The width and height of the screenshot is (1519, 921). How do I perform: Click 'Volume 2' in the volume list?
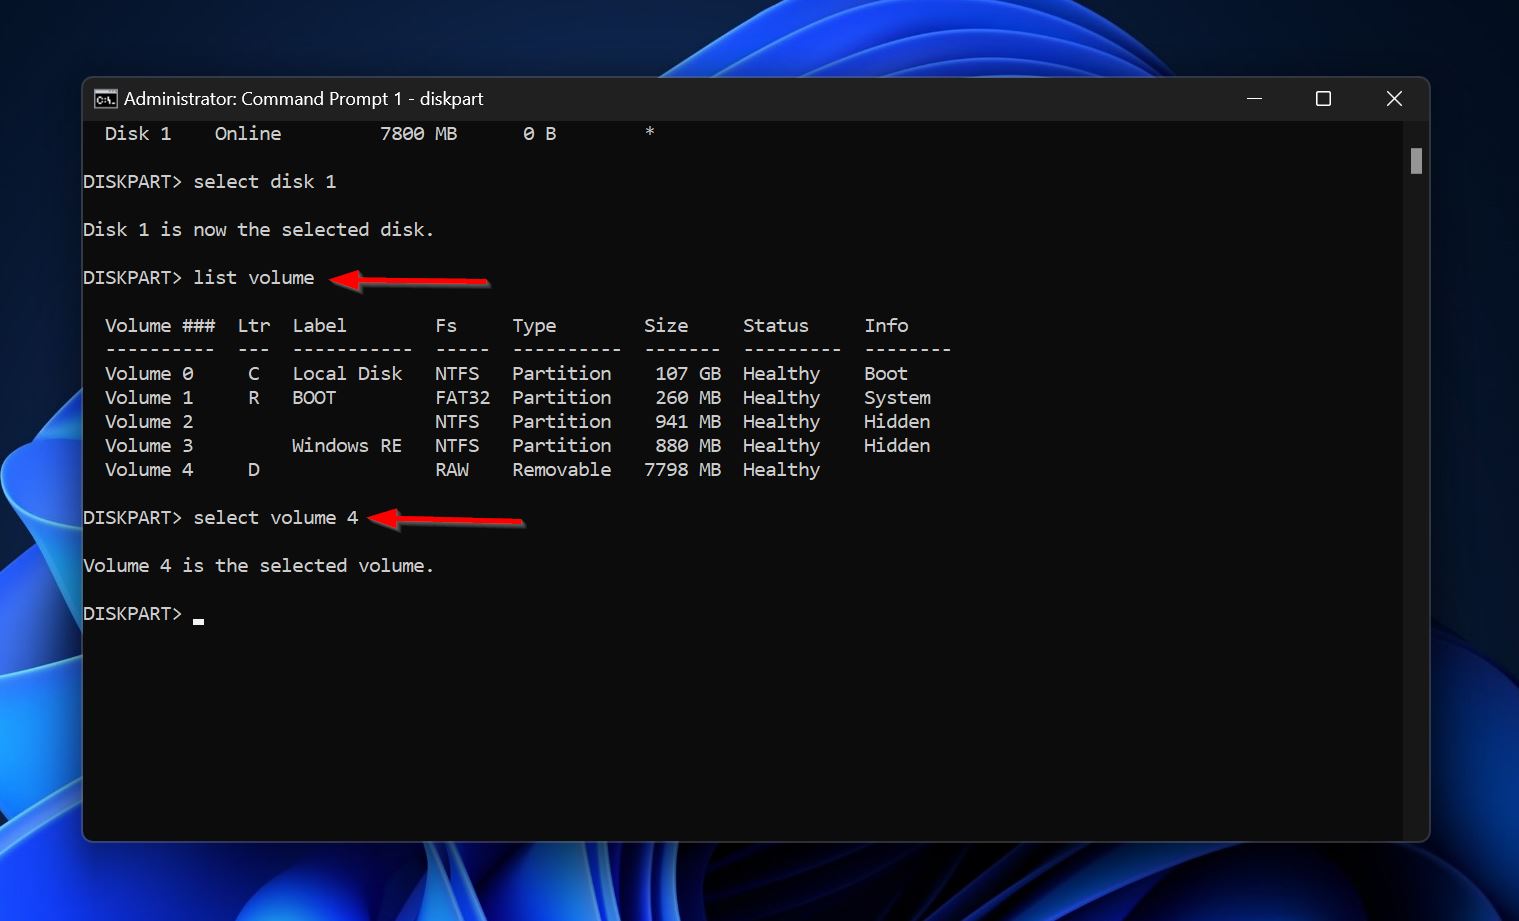click(149, 422)
